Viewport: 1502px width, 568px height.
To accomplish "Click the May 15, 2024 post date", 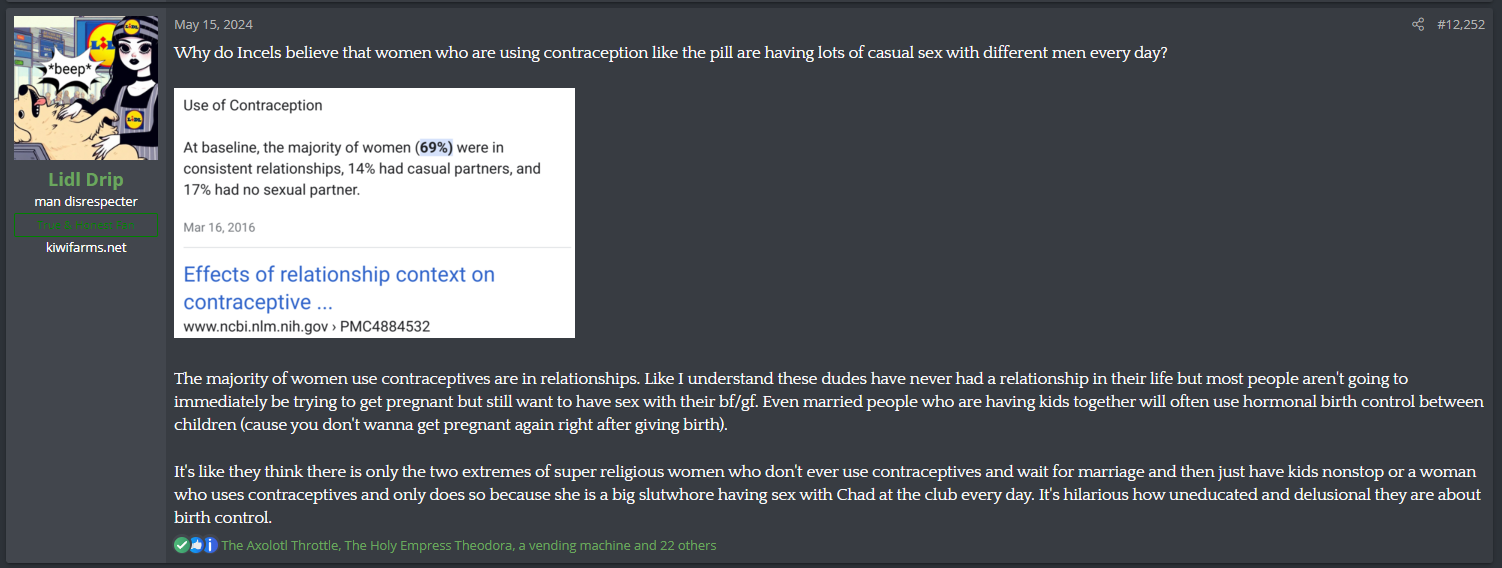I will pyautogui.click(x=213, y=24).
